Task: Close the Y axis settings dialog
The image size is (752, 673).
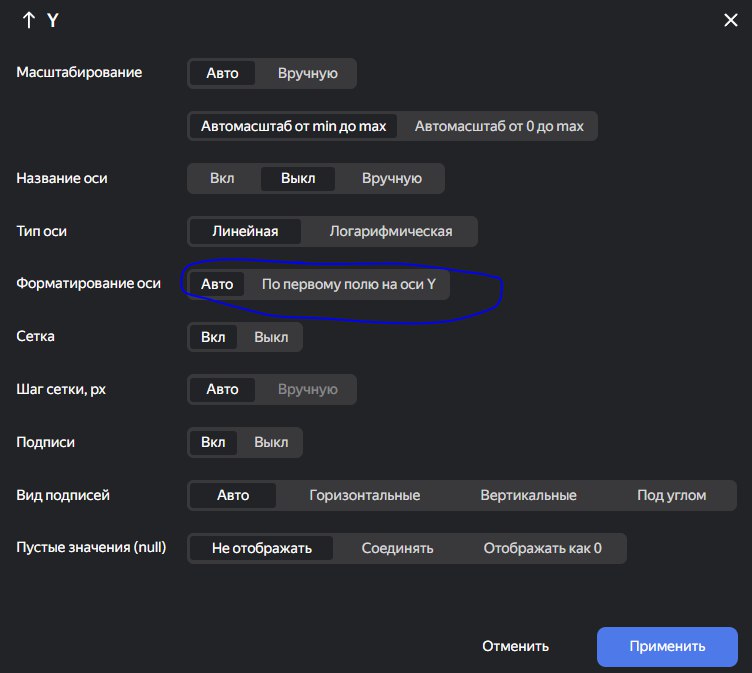Action: coord(730,20)
